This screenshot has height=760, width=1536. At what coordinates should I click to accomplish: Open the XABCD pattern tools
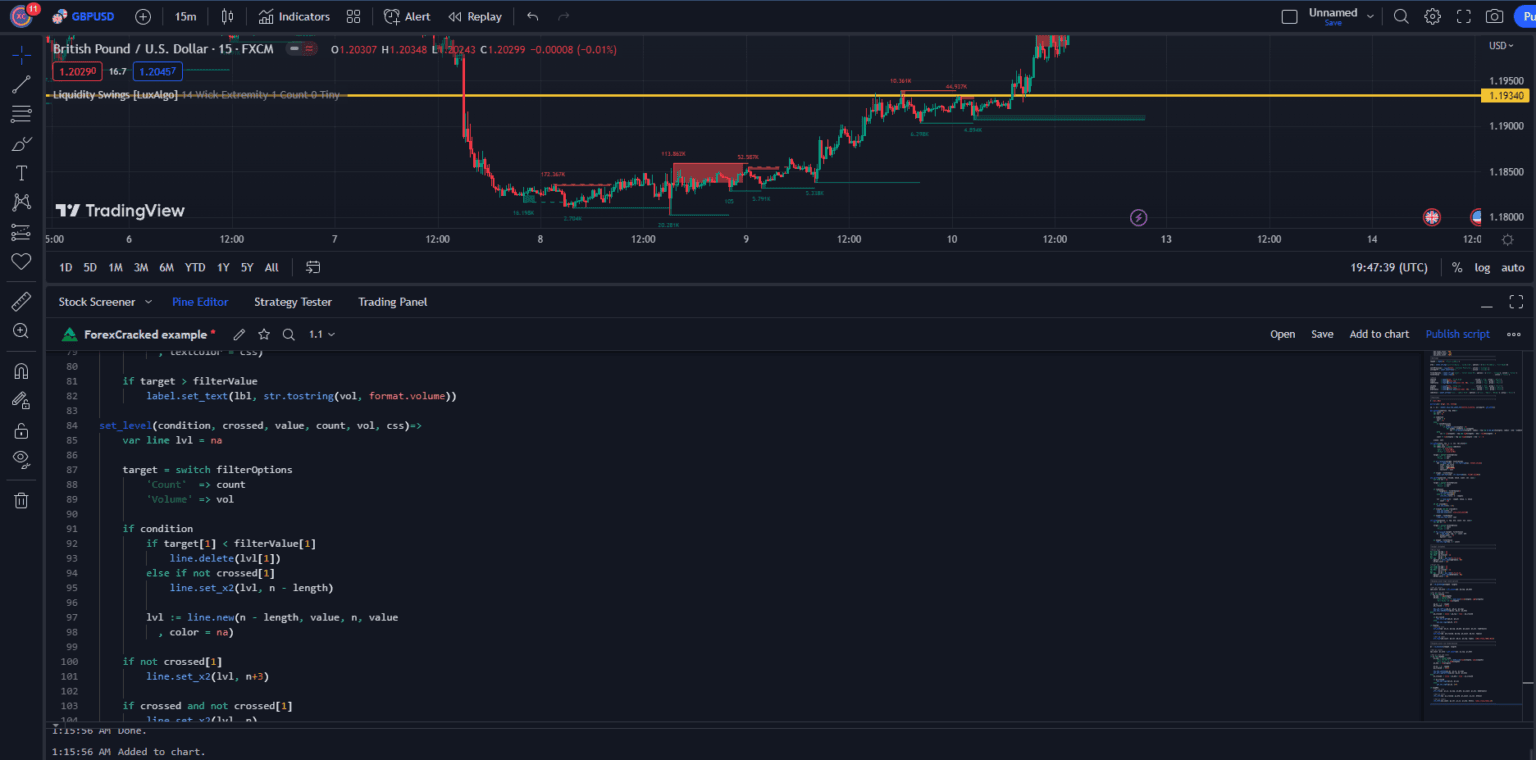20,202
